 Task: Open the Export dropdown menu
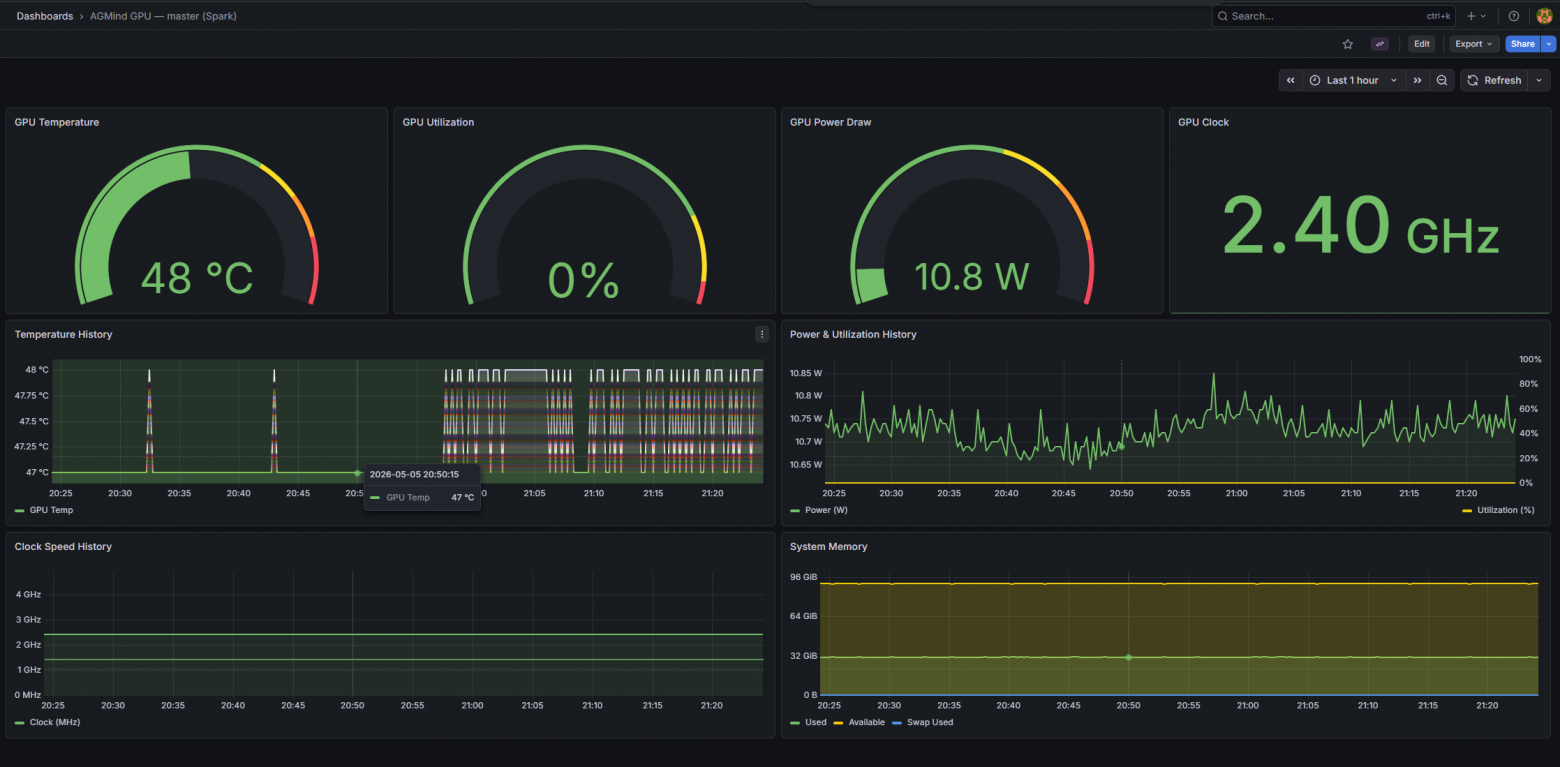(1475, 44)
